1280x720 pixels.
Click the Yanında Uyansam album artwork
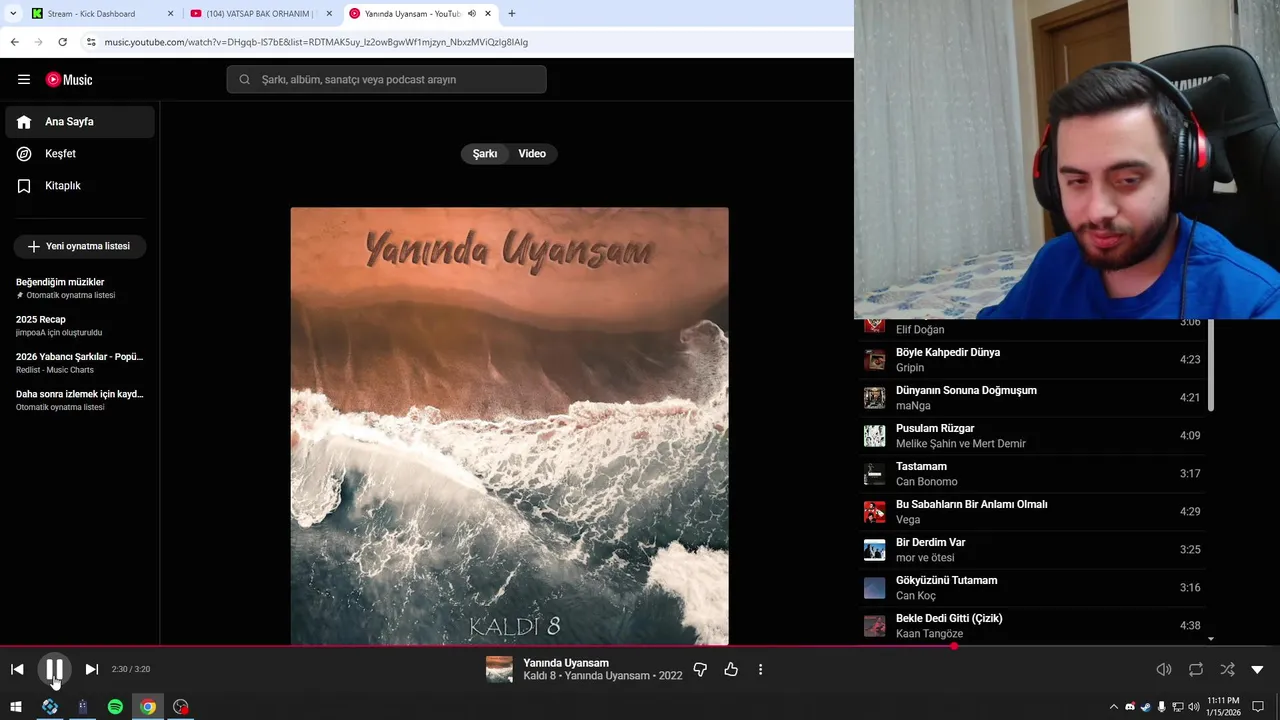coord(509,426)
